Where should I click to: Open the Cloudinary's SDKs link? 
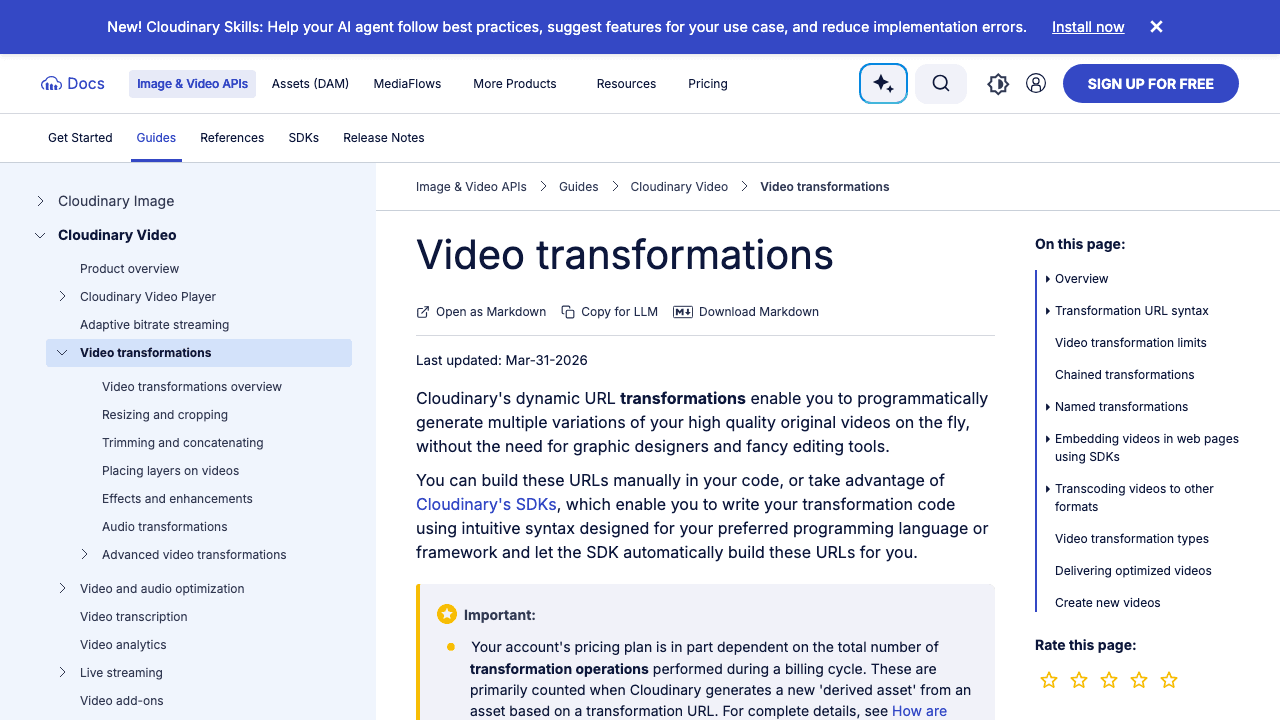[x=486, y=504]
